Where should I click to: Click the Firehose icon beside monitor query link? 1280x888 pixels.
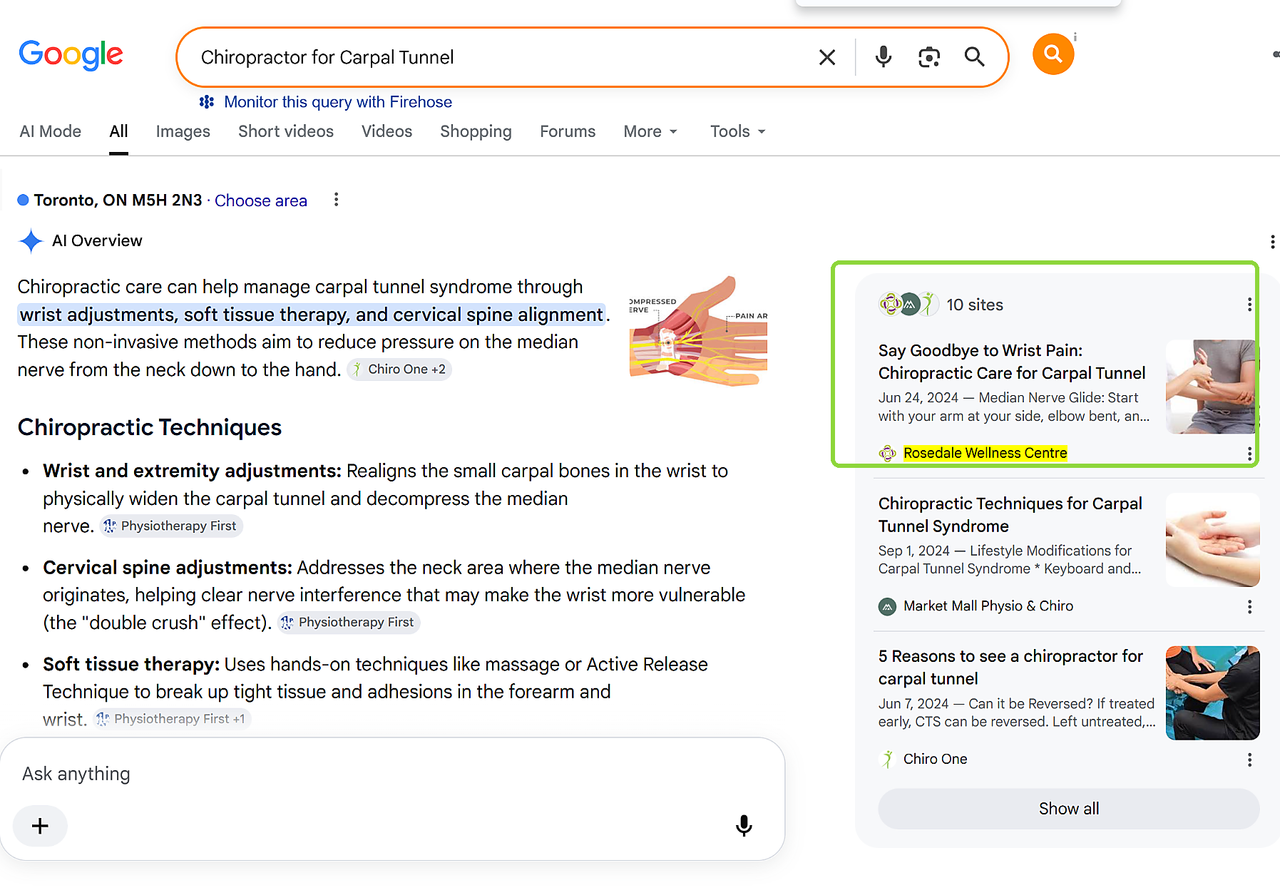click(207, 102)
